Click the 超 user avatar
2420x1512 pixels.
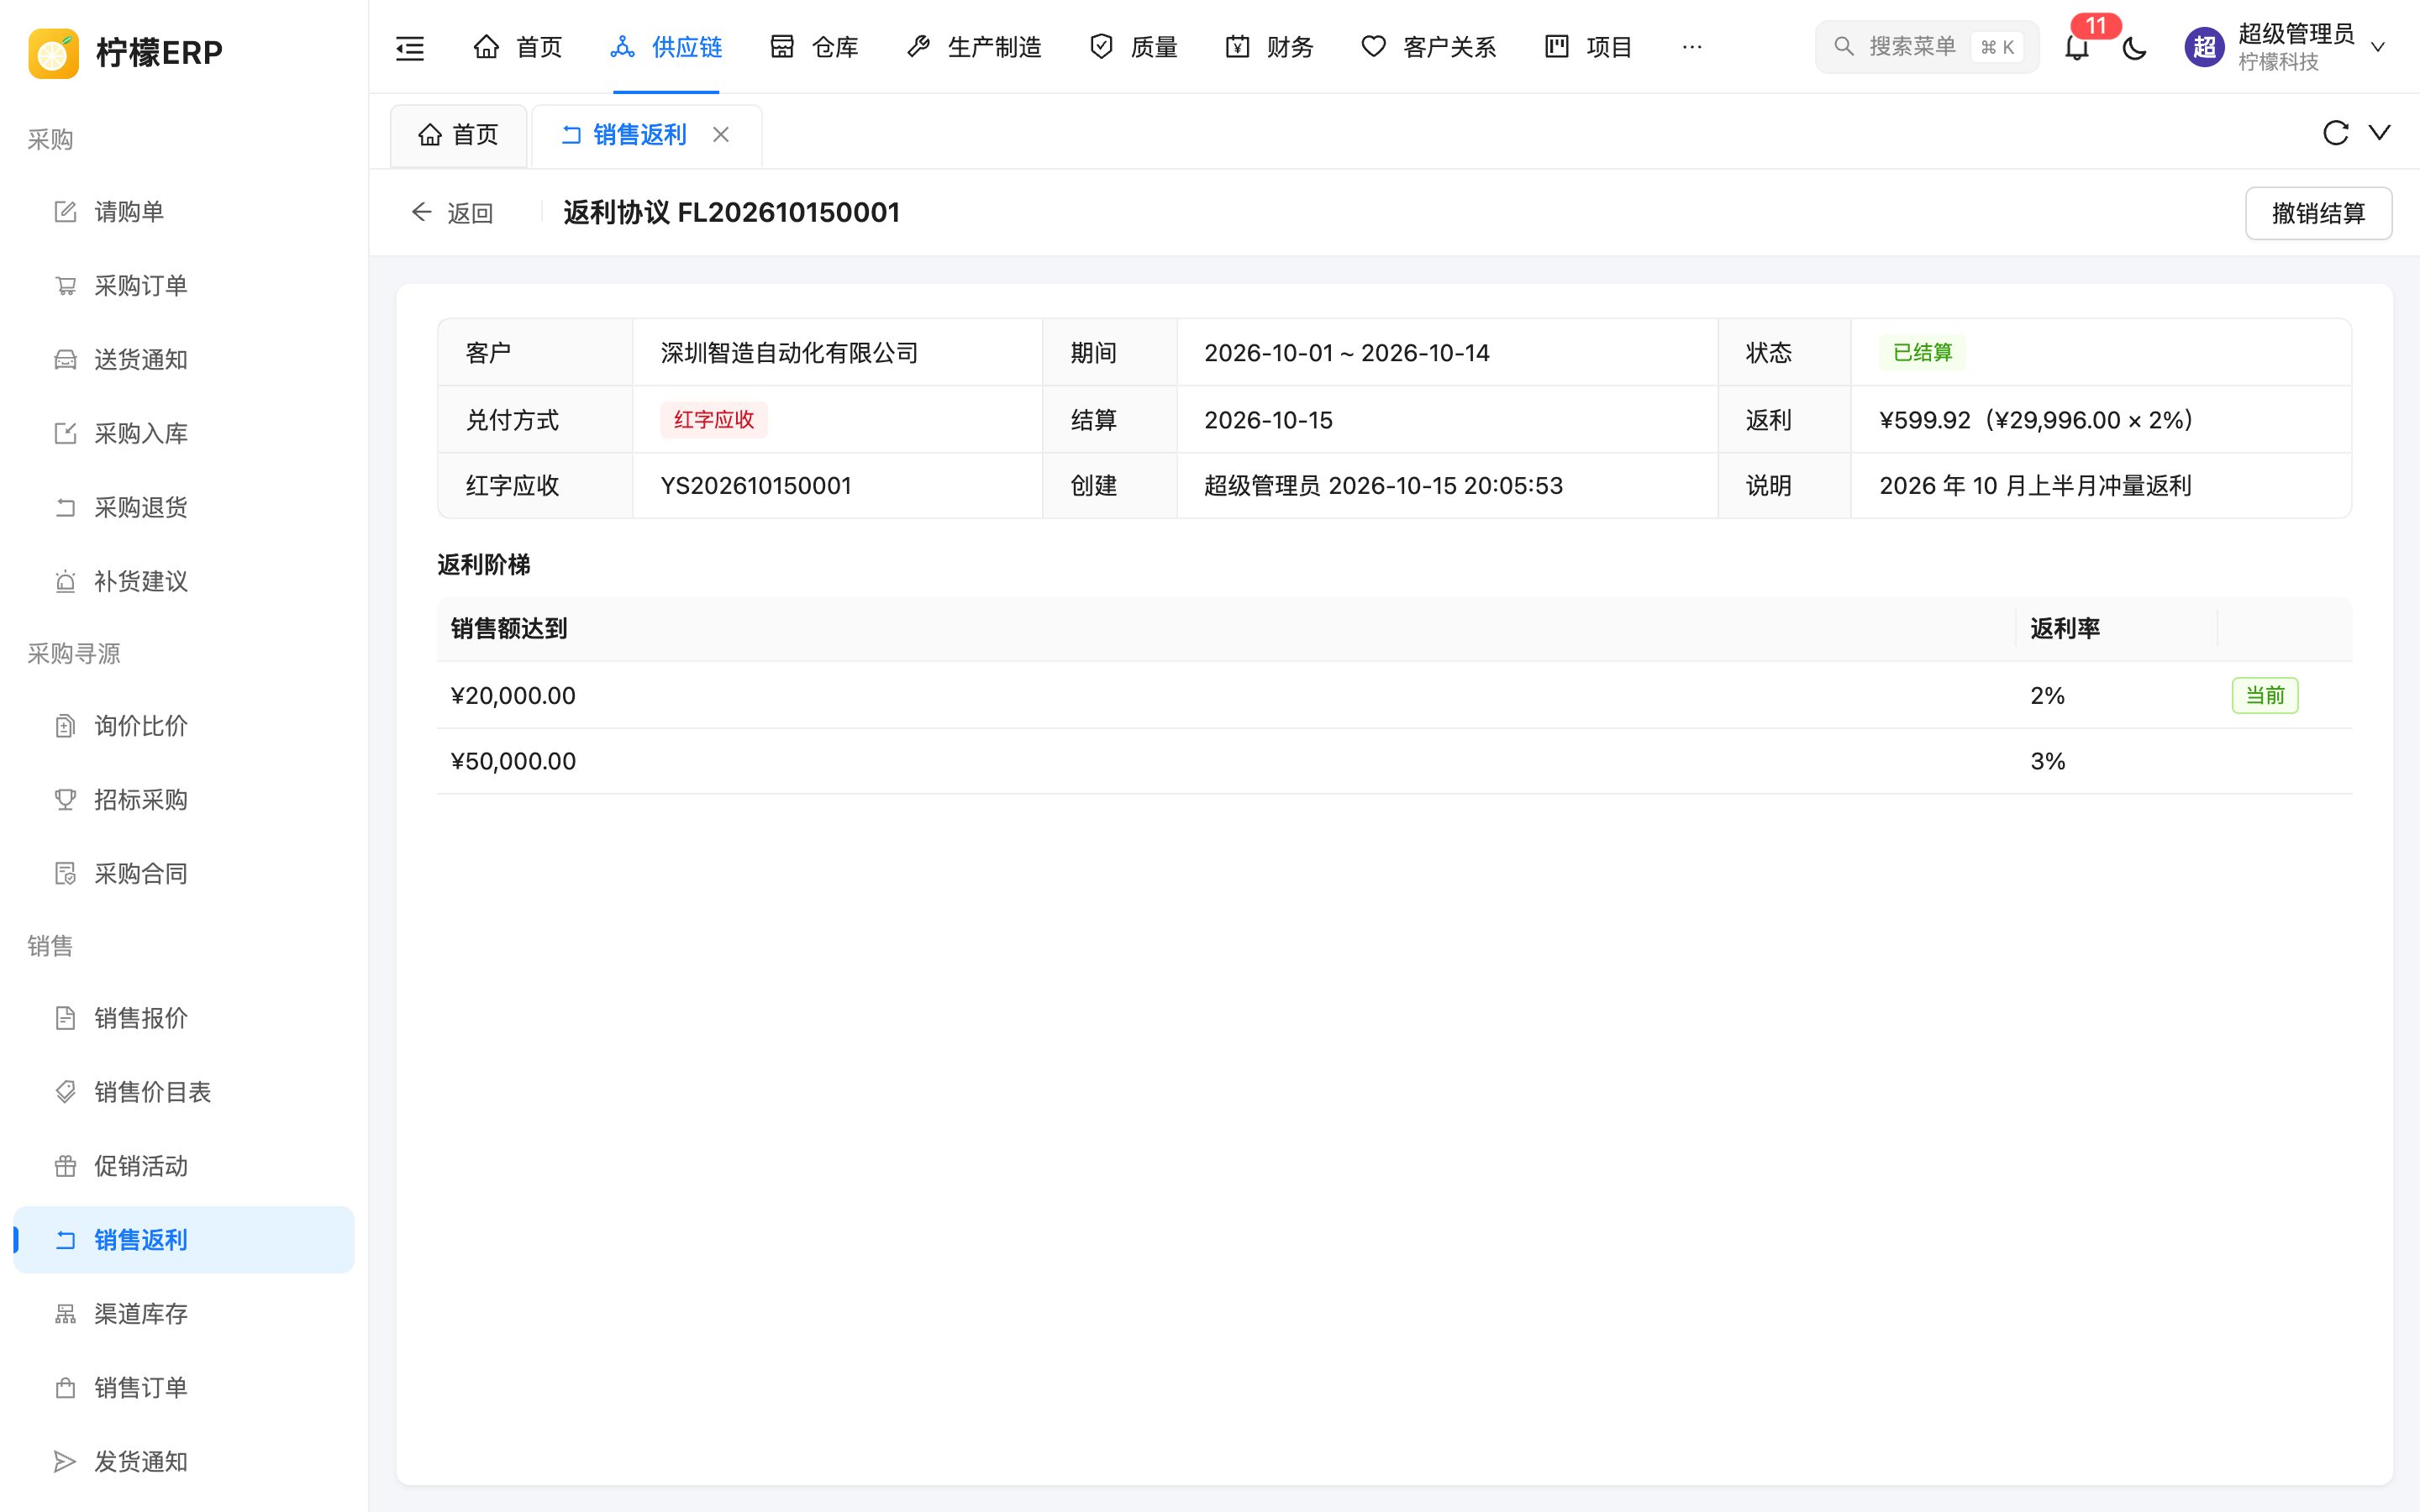coord(2204,47)
